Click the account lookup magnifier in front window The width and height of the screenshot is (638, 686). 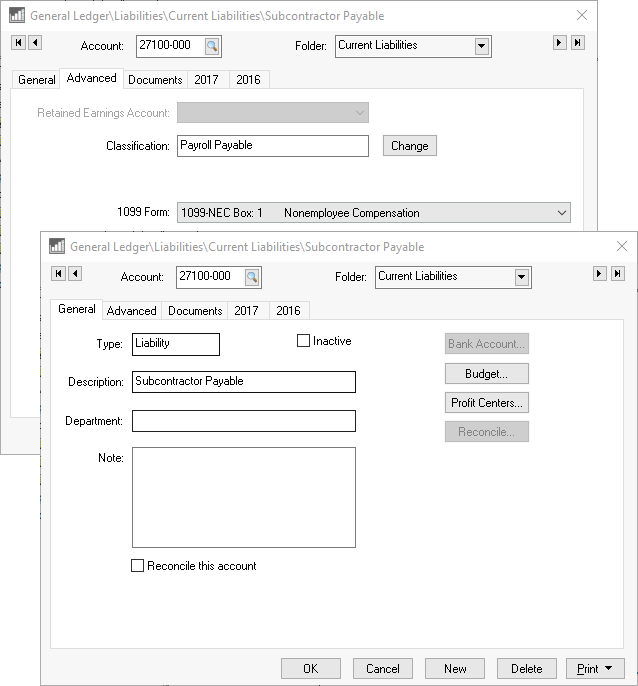point(252,277)
